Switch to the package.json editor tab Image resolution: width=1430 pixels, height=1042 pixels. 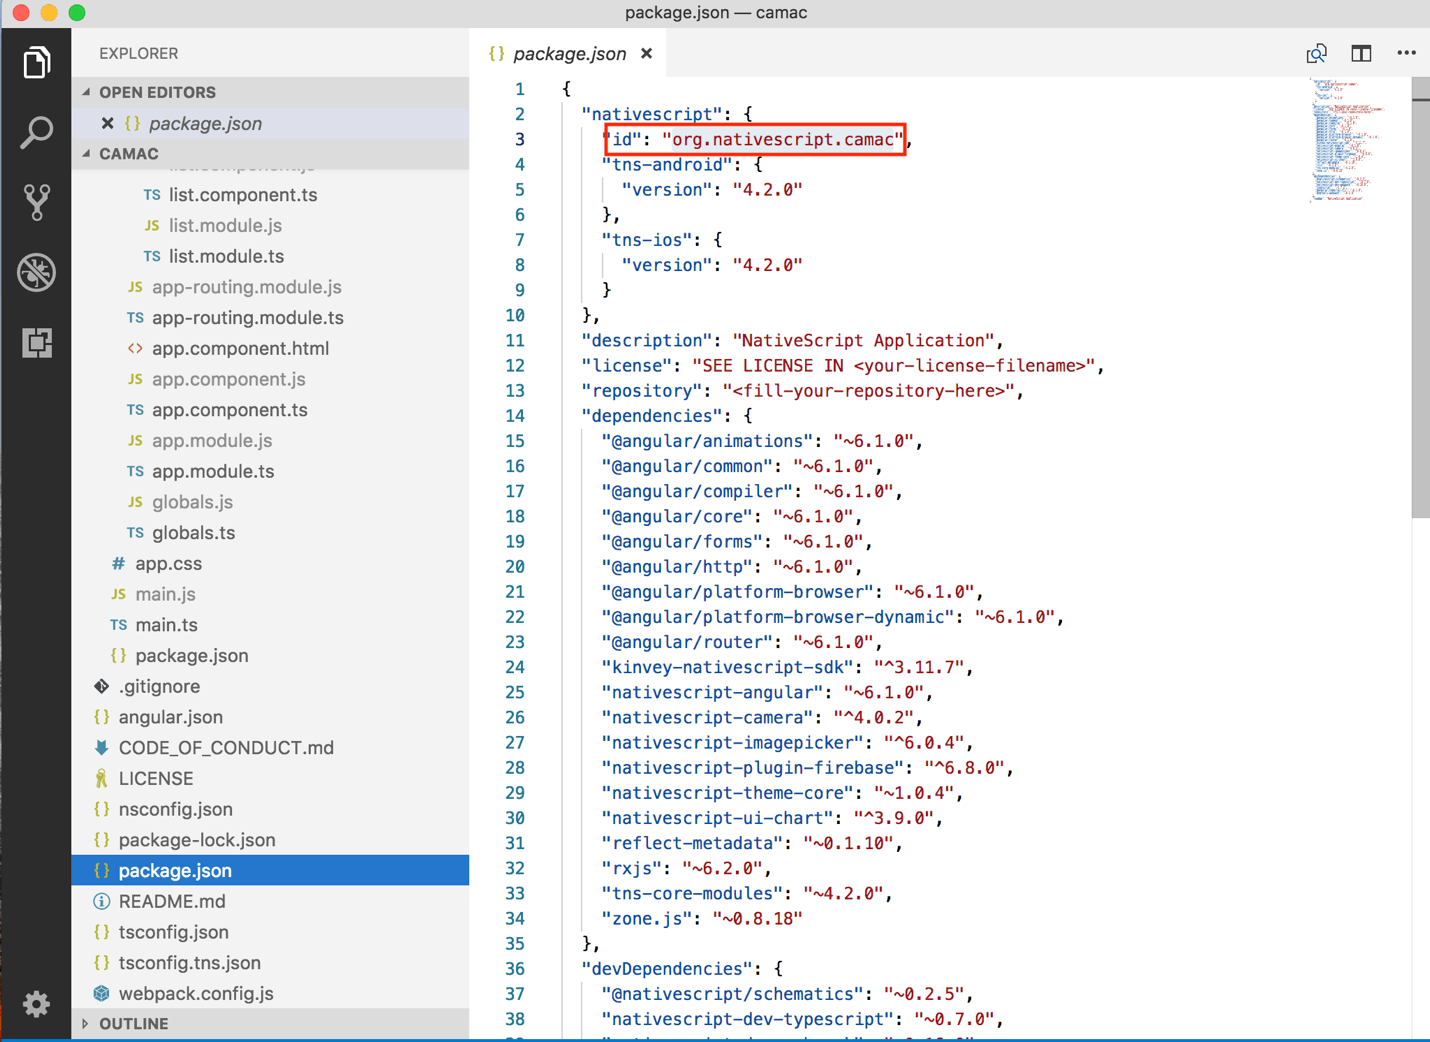[x=569, y=53]
